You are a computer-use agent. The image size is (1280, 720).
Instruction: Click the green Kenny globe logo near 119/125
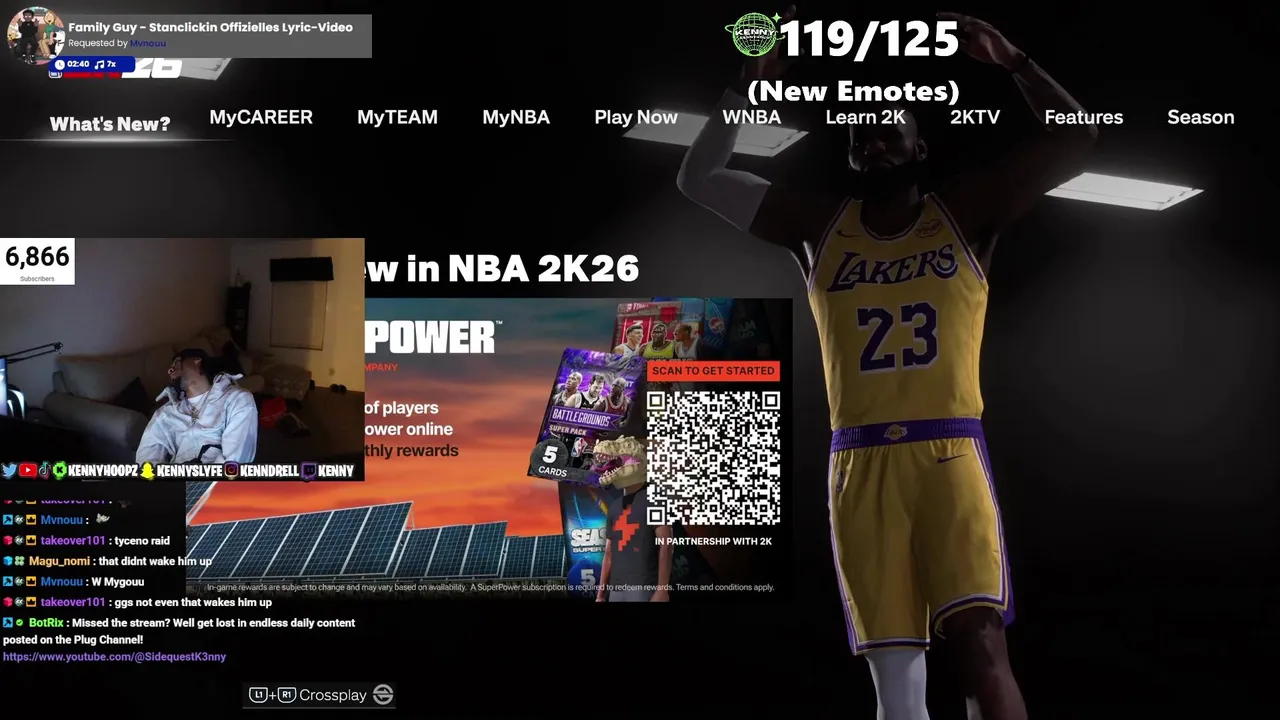[755, 36]
